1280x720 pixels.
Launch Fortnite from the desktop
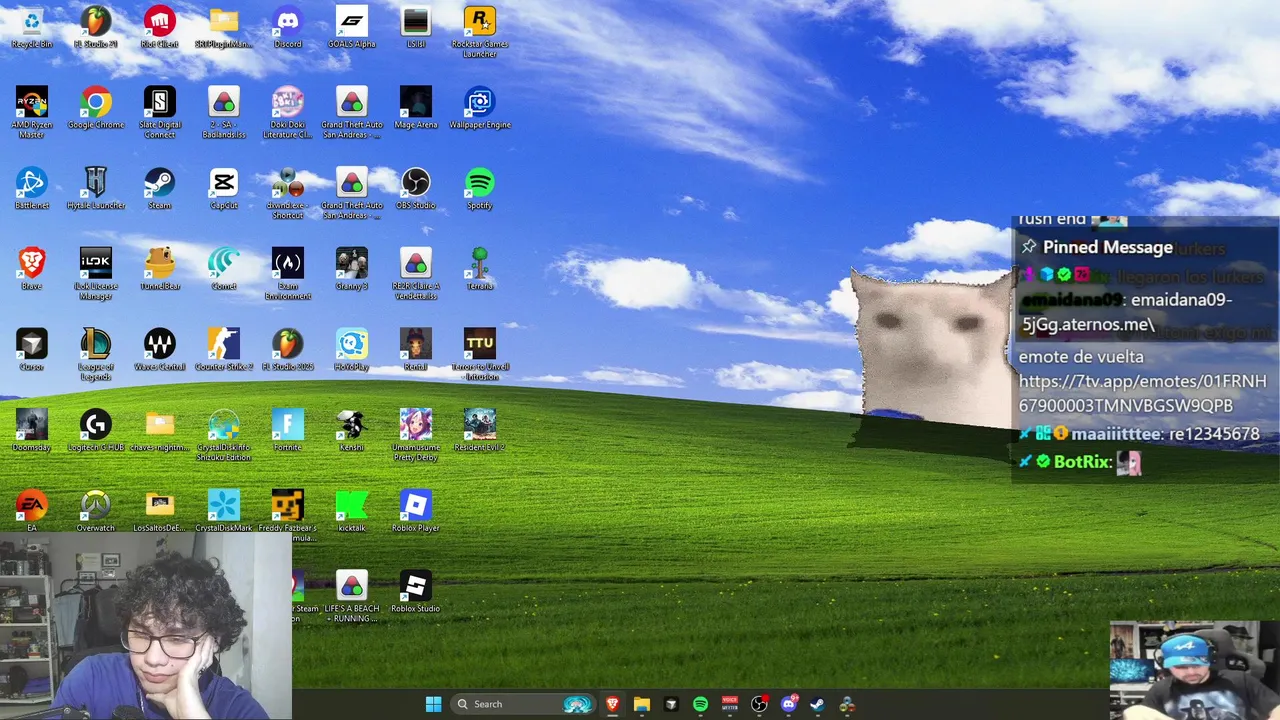(x=288, y=430)
